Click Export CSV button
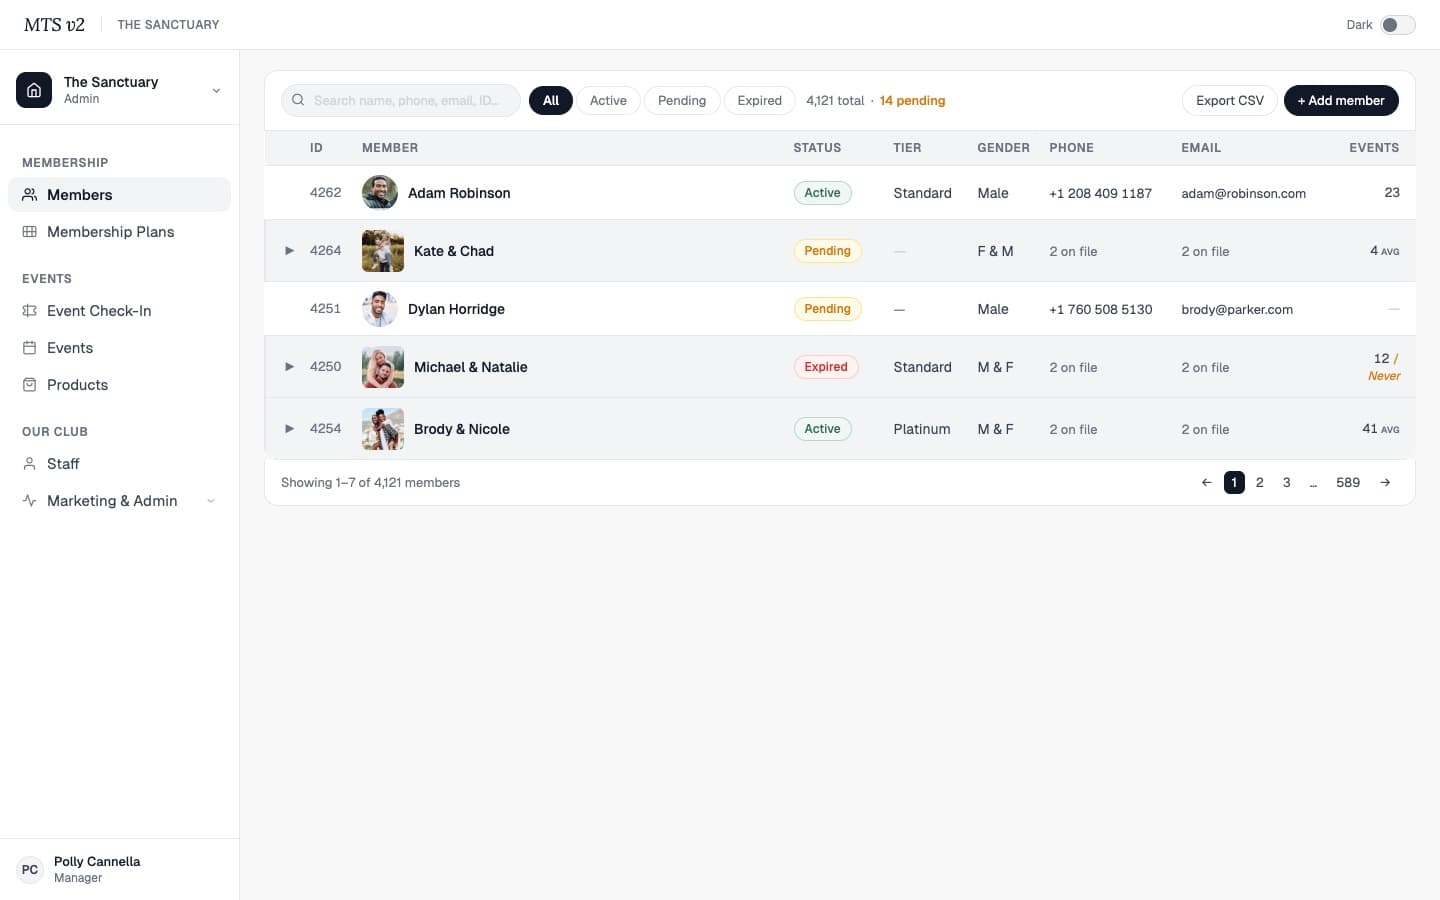 click(x=1230, y=100)
